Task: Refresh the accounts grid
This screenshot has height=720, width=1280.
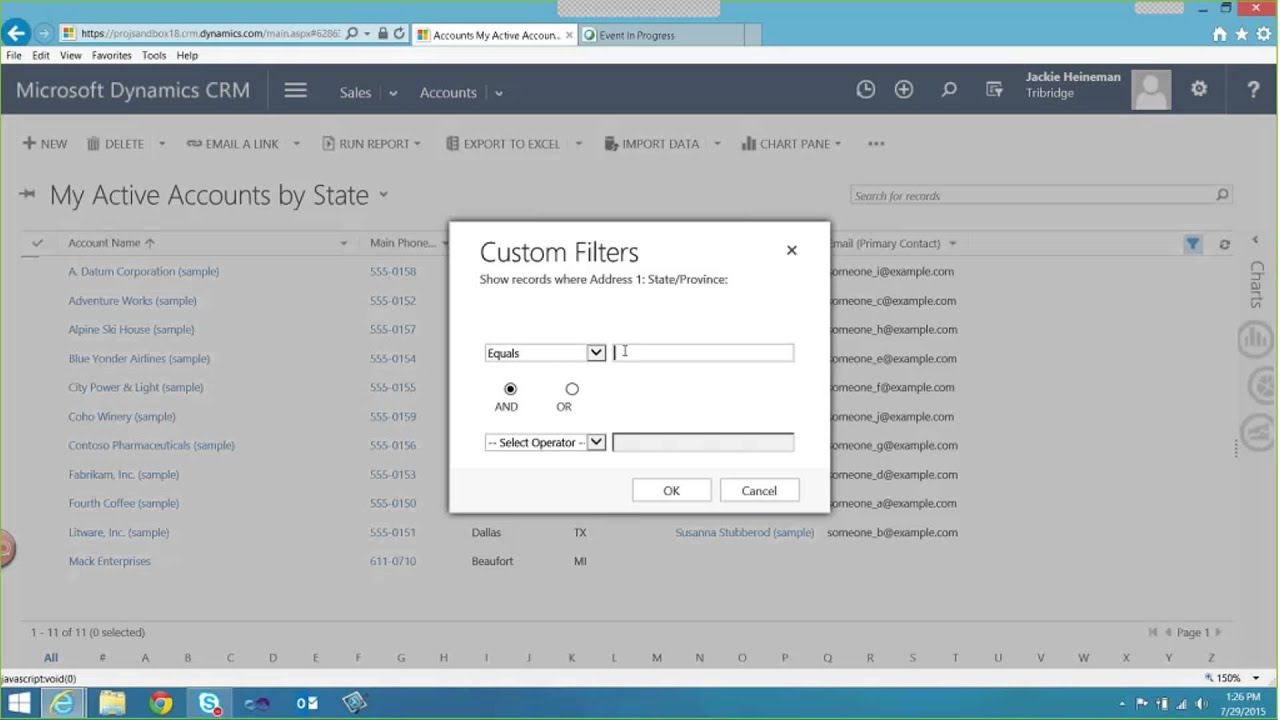Action: tap(1224, 244)
